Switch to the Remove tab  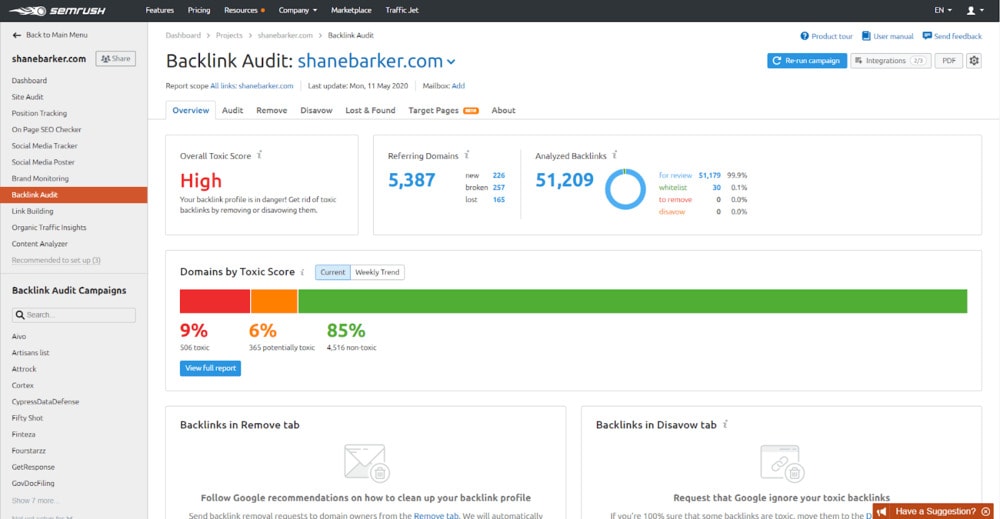[x=272, y=110]
